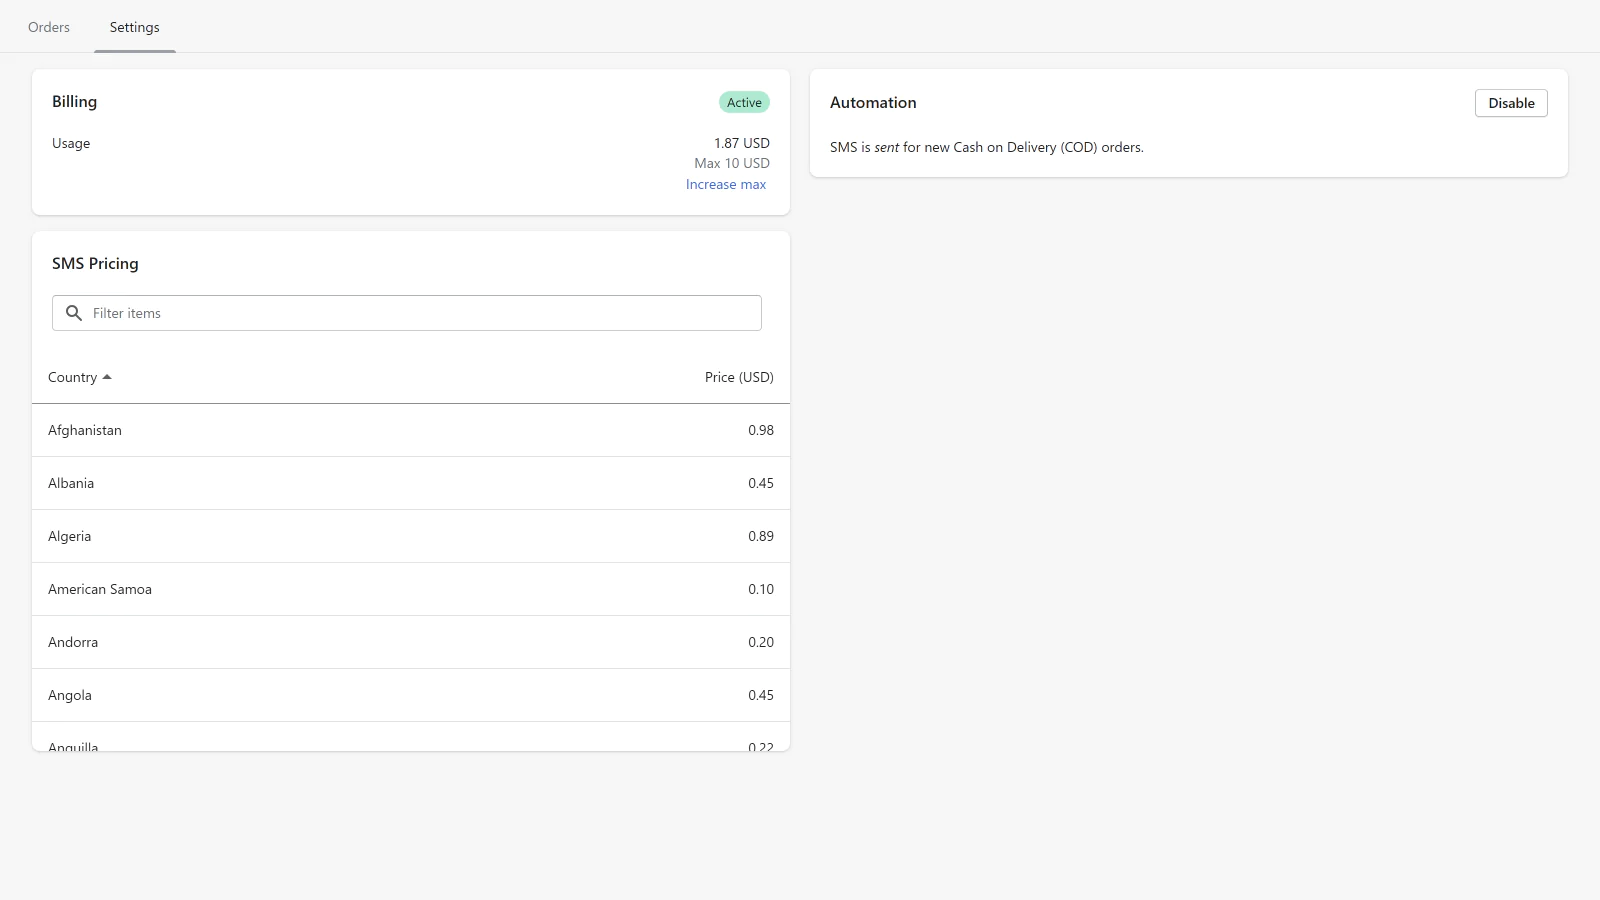Switch to the Settings tab

point(135,27)
